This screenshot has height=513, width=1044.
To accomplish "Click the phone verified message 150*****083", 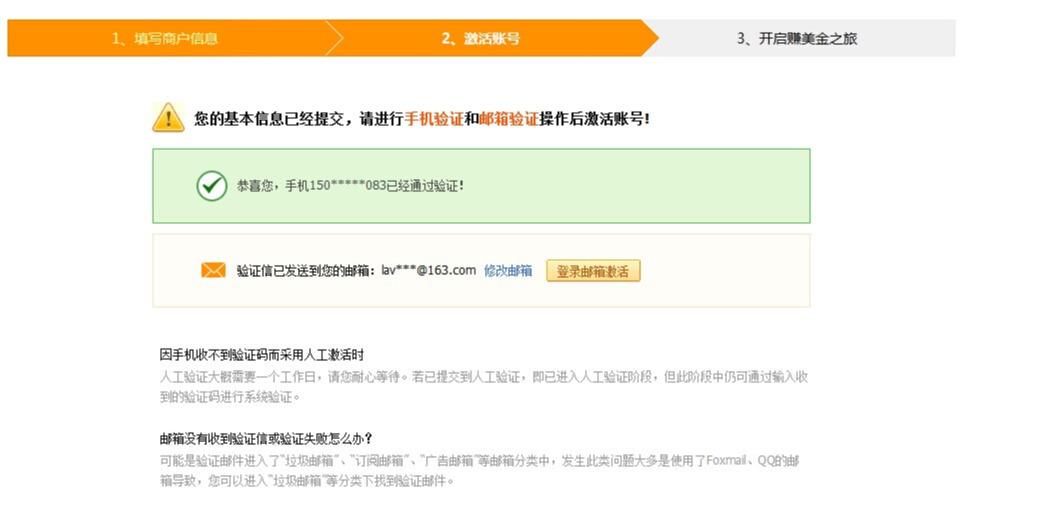I will point(350,186).
